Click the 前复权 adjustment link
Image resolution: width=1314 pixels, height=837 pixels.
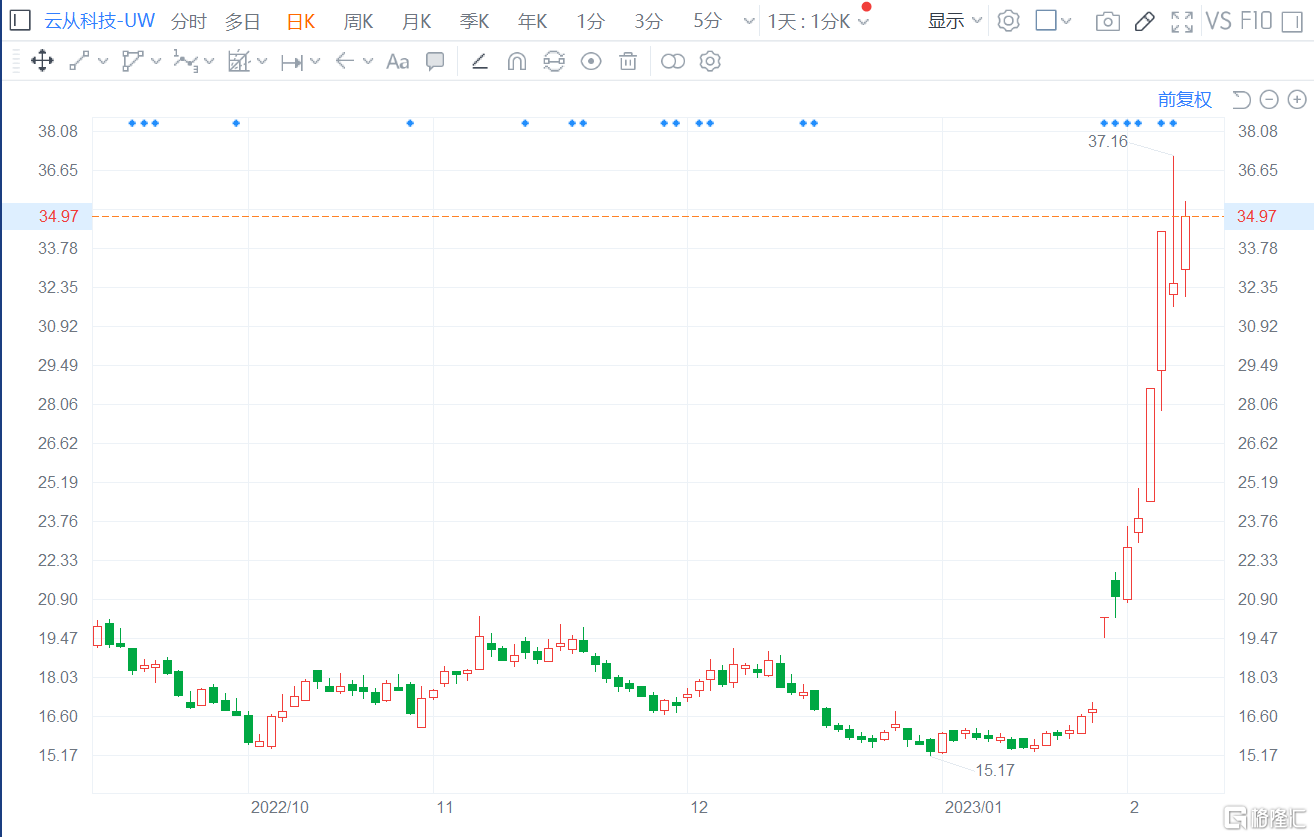(1185, 99)
